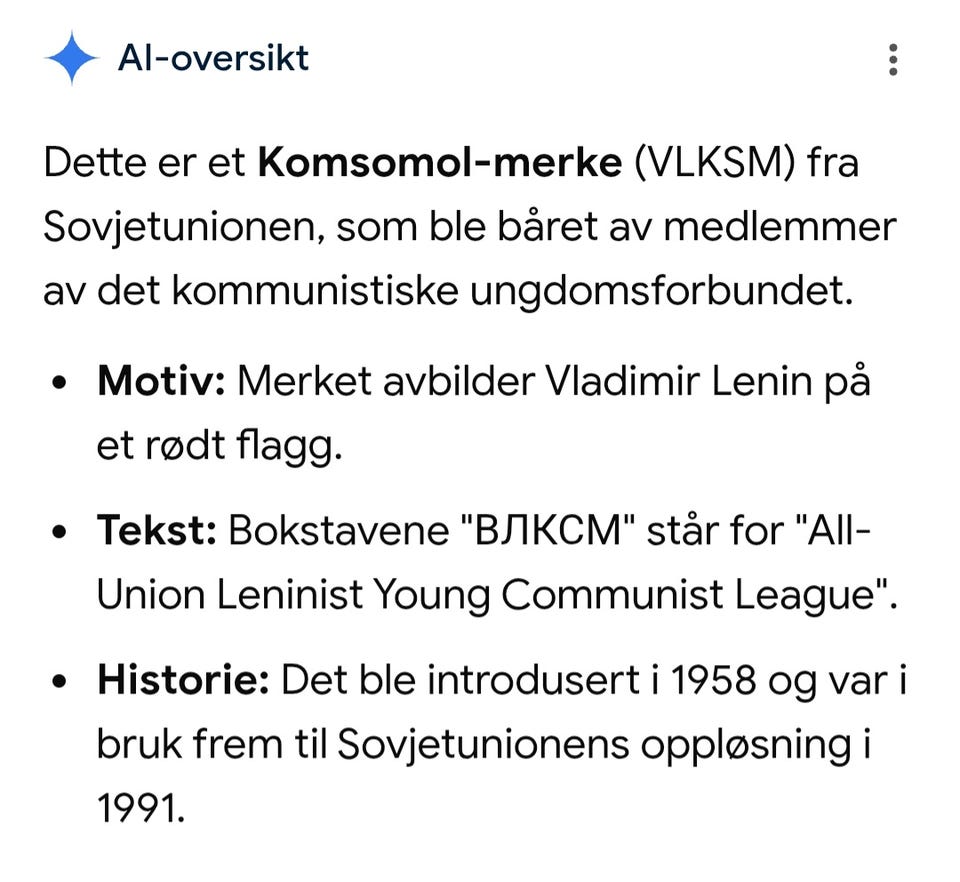Click the third bullet point marker
Screen dimensions: 960x882
[59, 681]
